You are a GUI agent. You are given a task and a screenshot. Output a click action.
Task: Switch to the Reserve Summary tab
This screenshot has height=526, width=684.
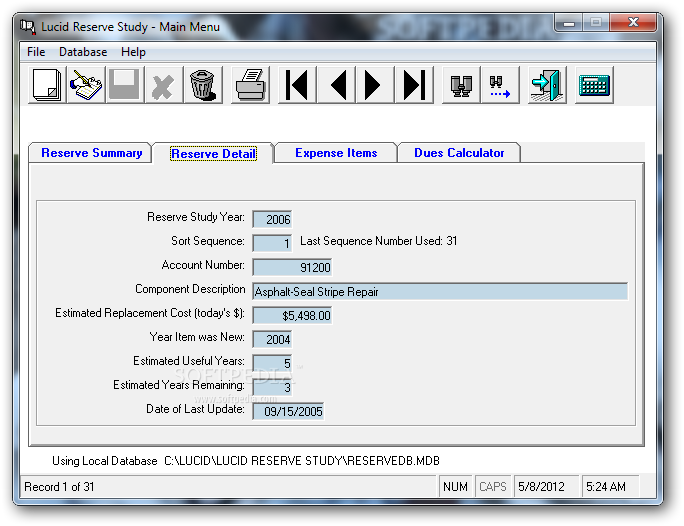[x=91, y=153]
